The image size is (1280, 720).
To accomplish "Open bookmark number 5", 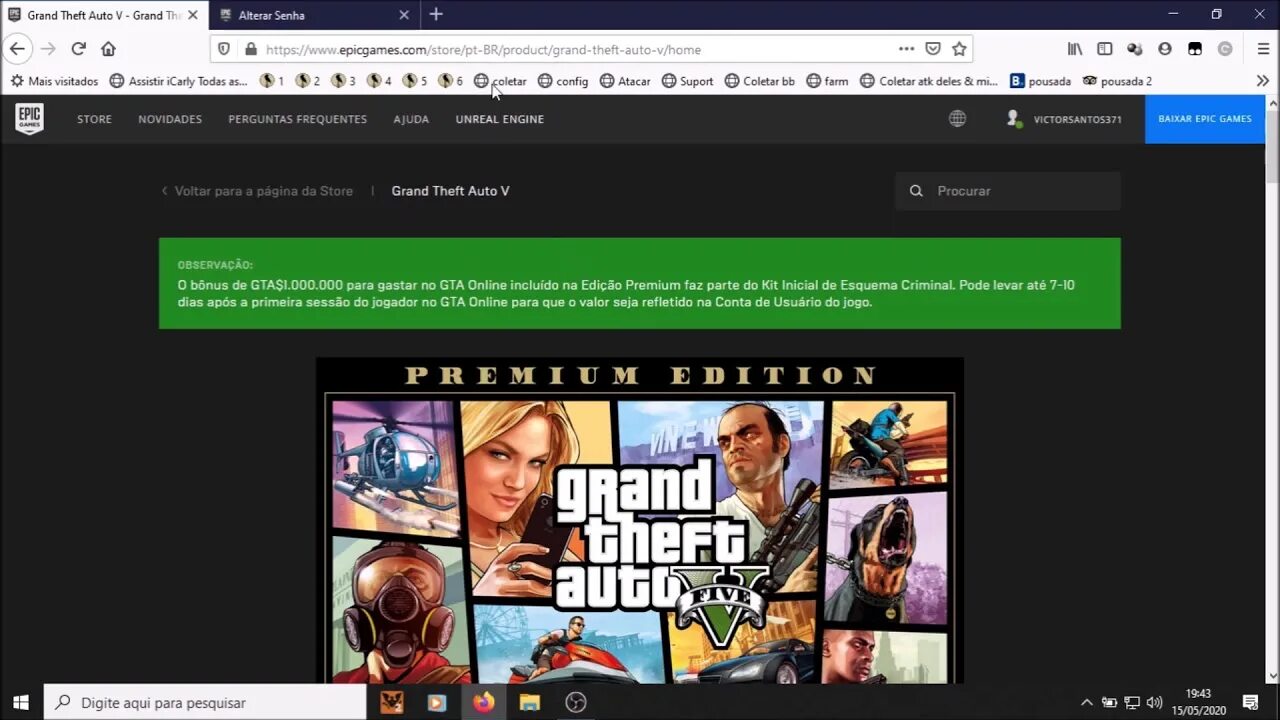I will (x=415, y=81).
